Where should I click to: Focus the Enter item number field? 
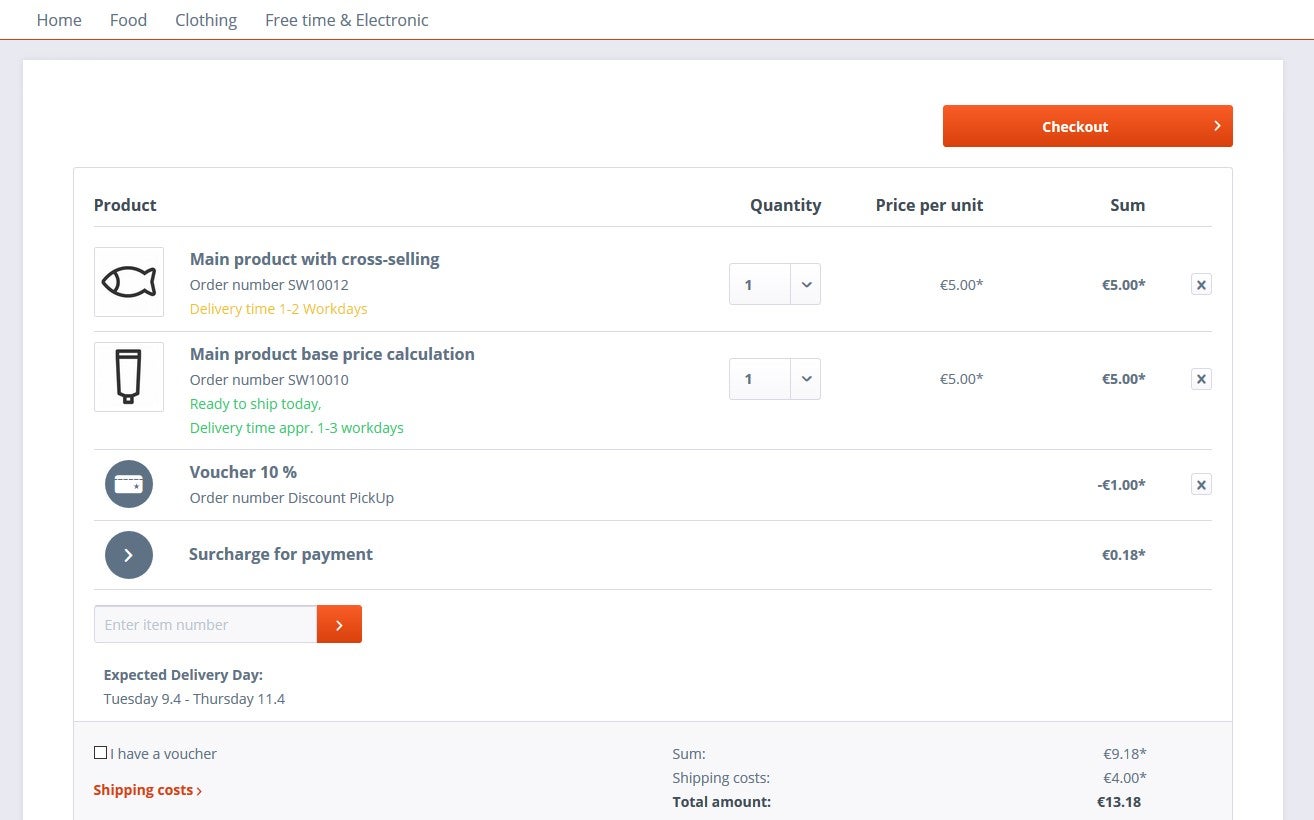coord(205,624)
